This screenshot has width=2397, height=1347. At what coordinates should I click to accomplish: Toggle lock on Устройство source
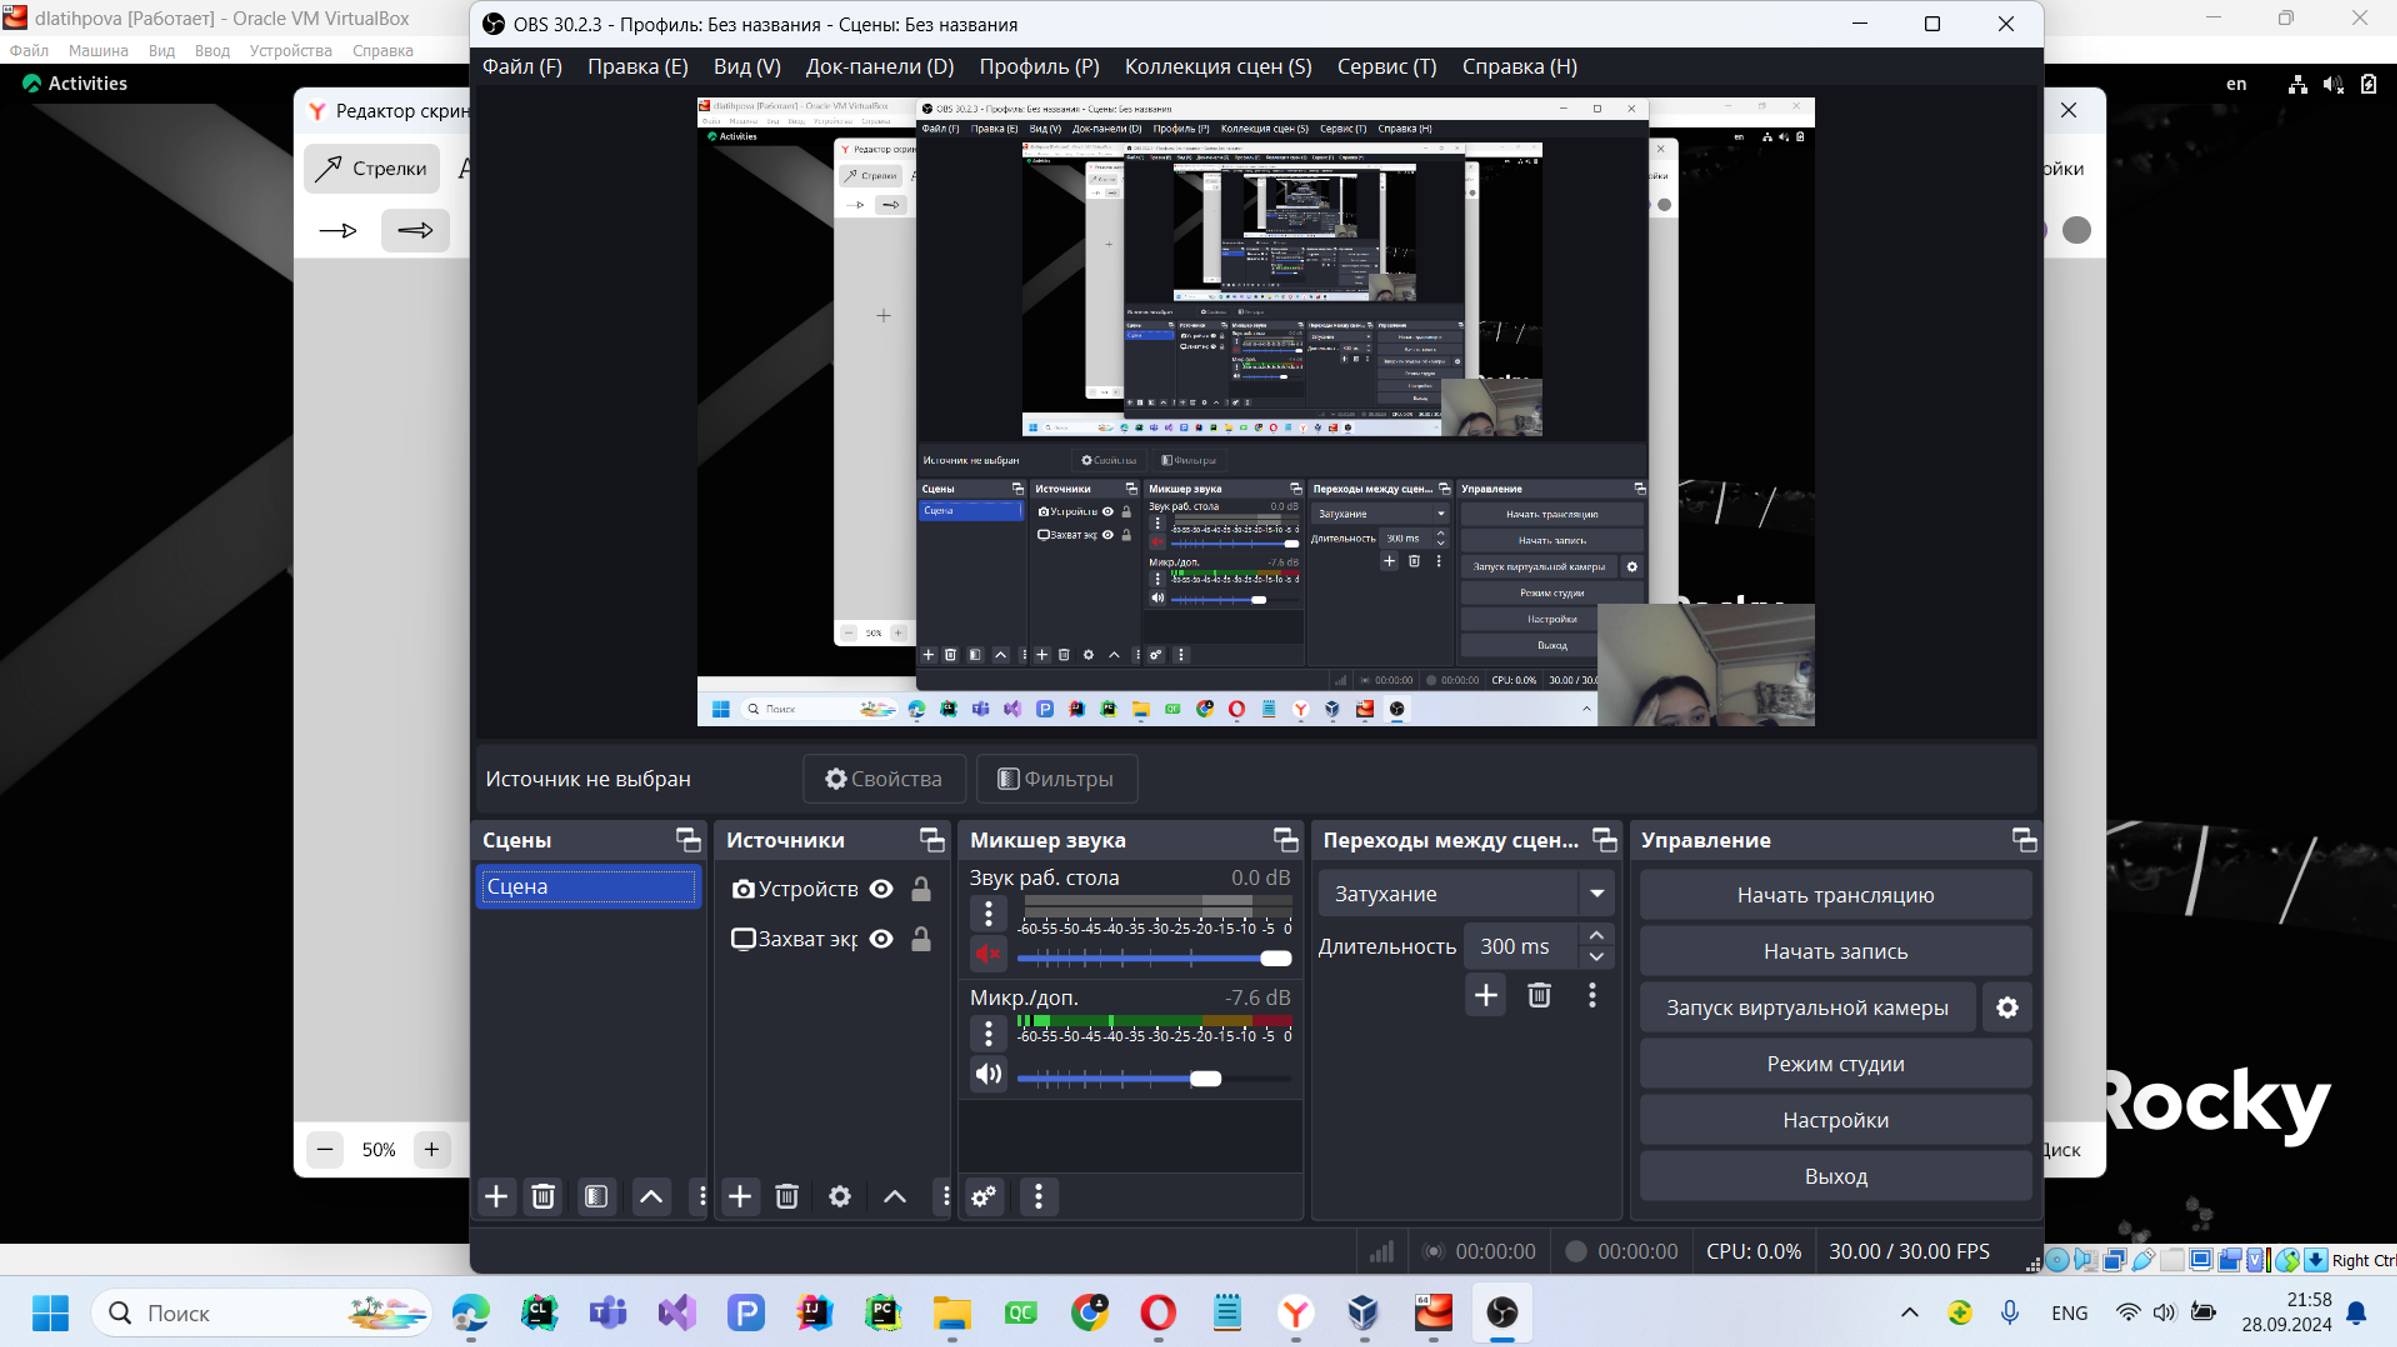coord(920,888)
